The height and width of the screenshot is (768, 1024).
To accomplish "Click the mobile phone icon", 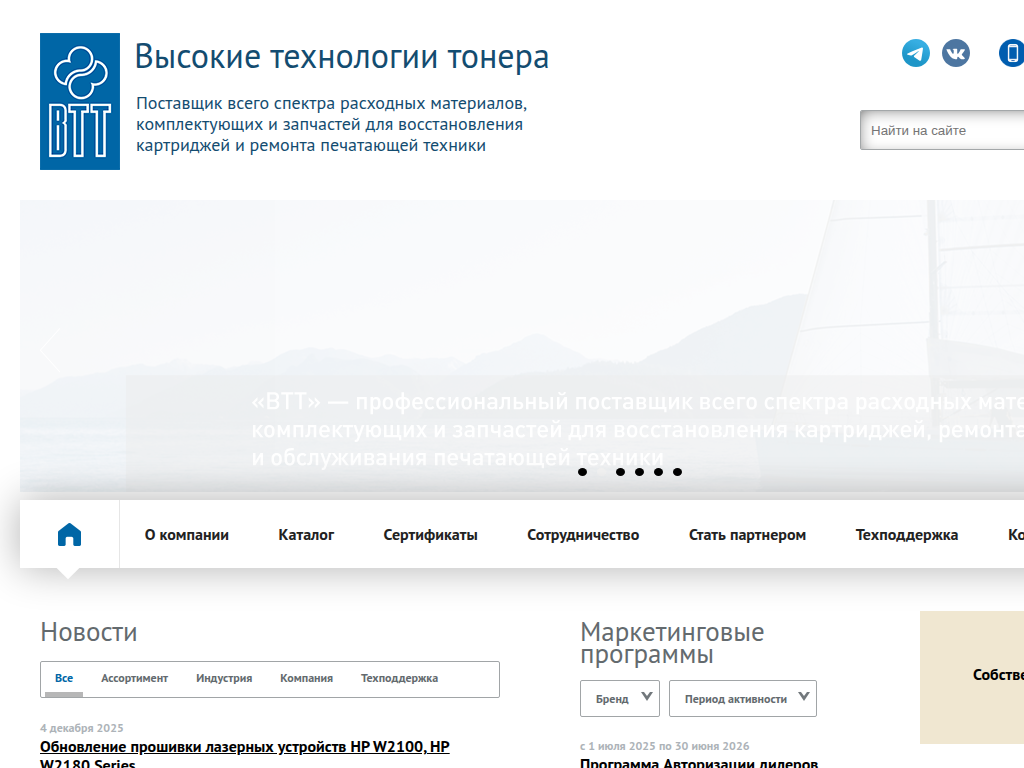I will pyautogui.click(x=1010, y=53).
